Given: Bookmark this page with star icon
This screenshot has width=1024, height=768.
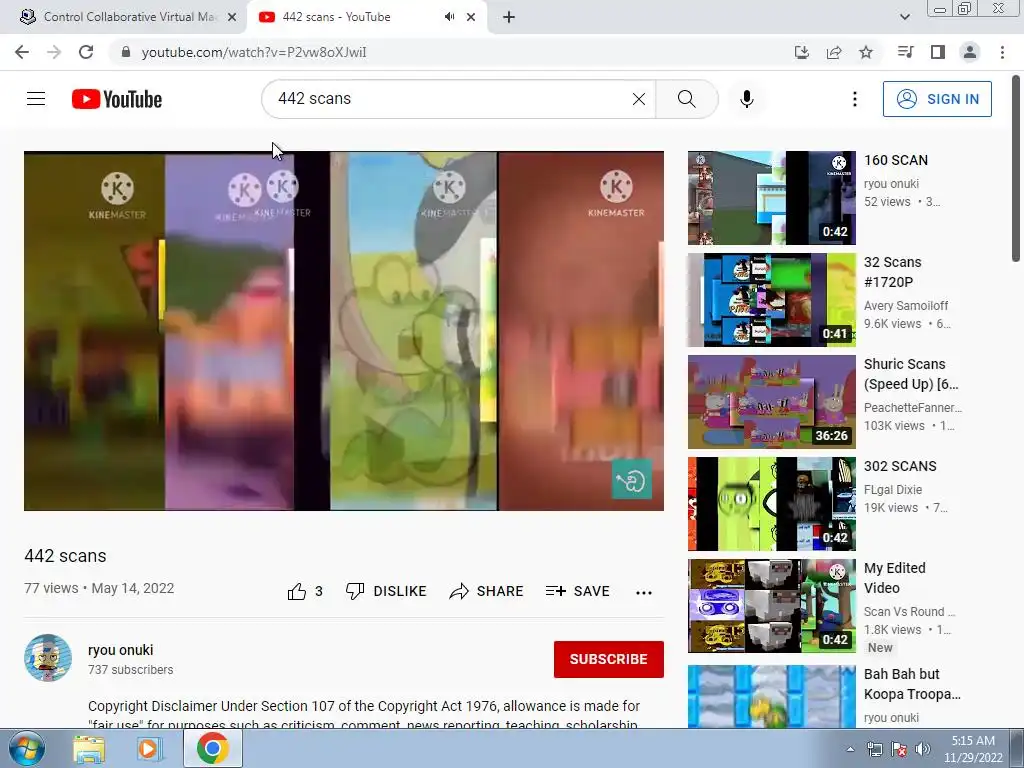Looking at the screenshot, I should point(866,52).
